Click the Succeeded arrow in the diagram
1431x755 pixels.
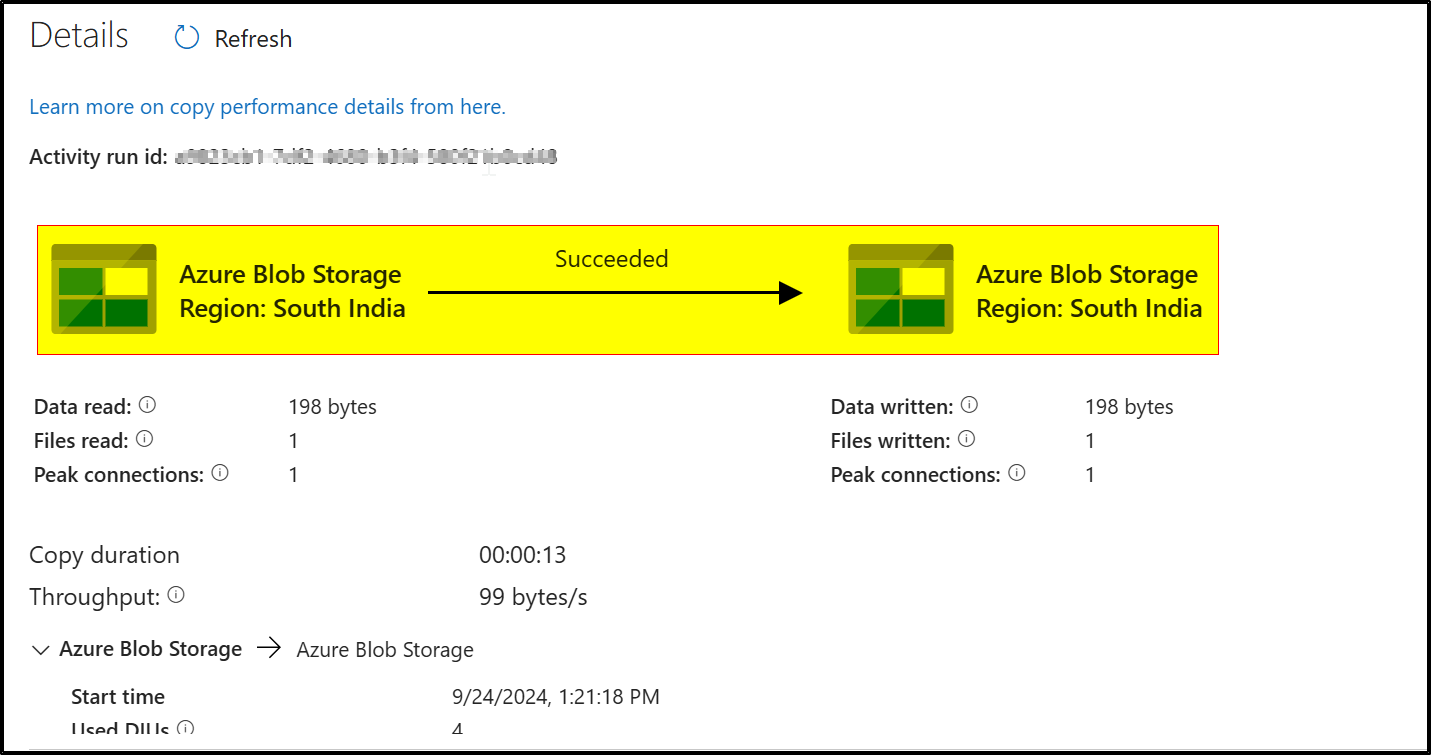(612, 292)
